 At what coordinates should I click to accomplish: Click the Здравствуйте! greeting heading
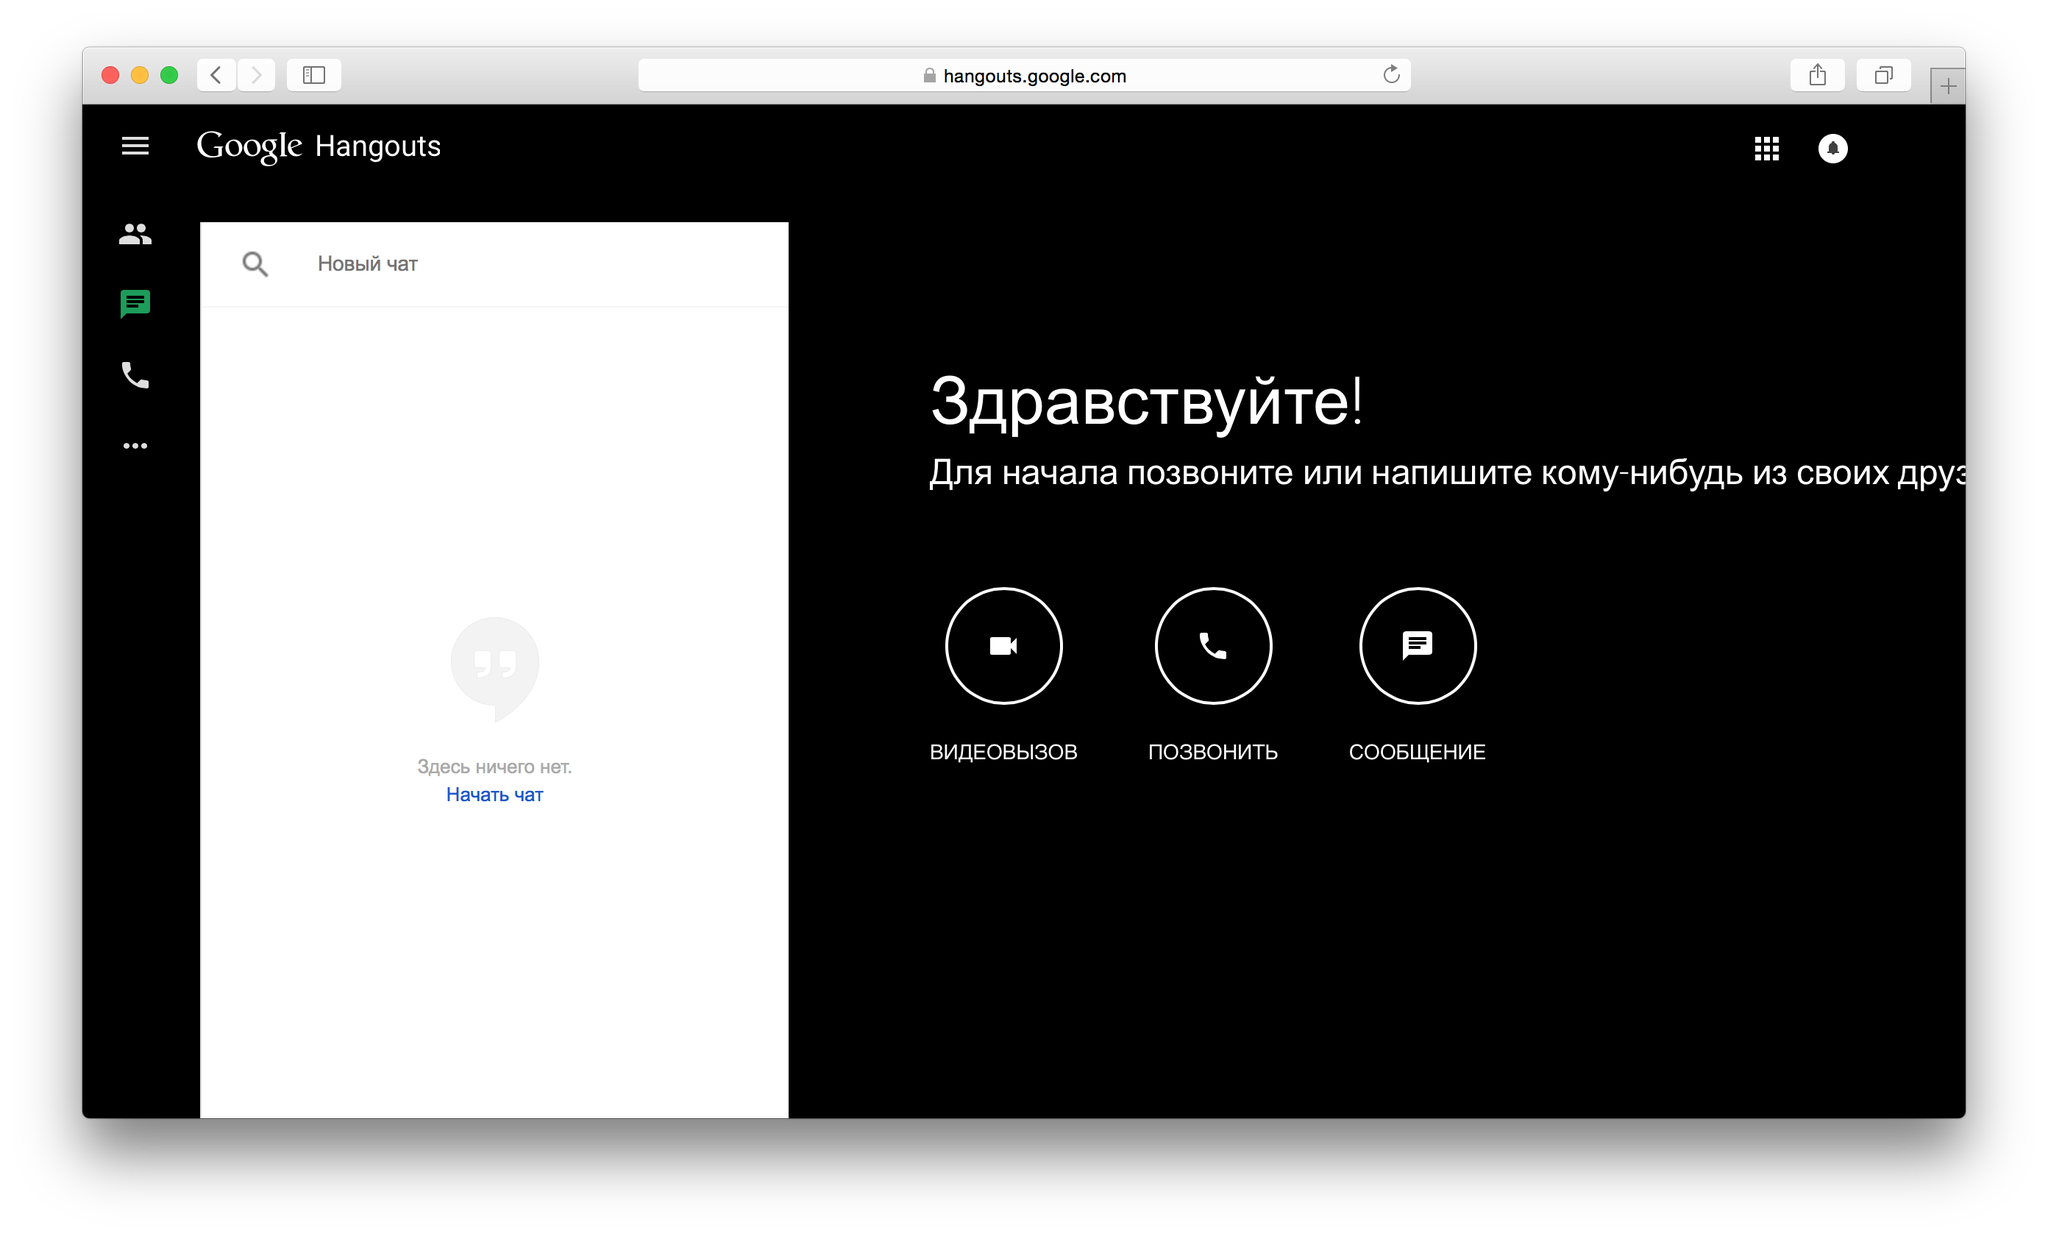(1146, 402)
